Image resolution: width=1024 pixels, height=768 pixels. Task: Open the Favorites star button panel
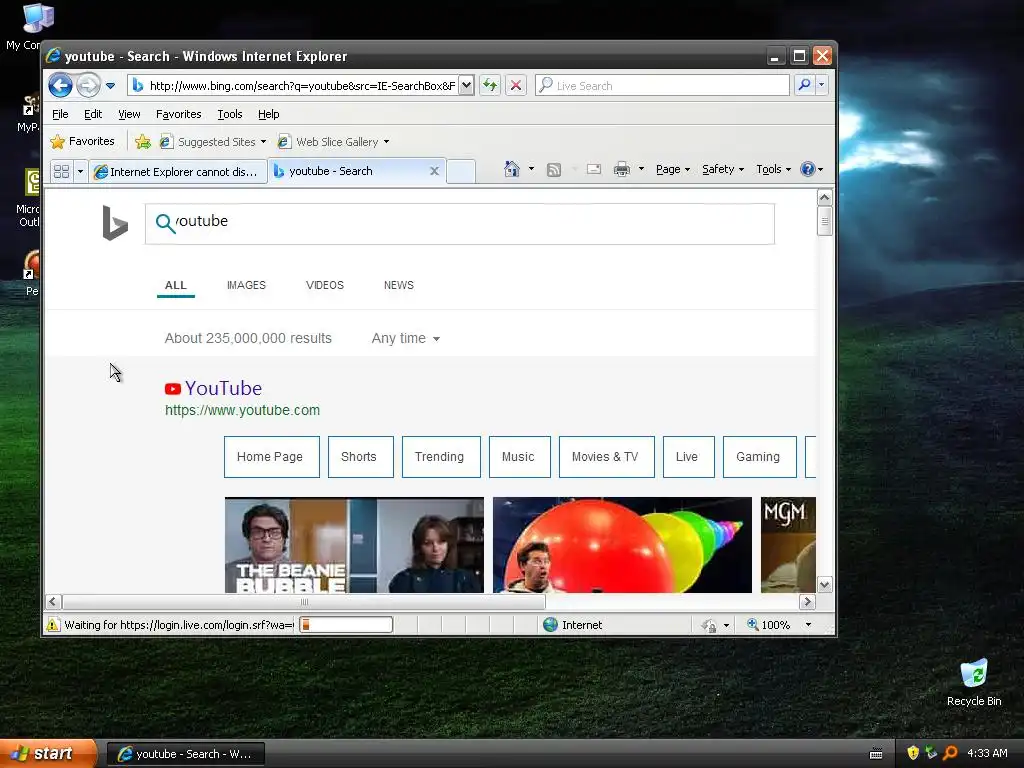pyautogui.click(x=82, y=141)
